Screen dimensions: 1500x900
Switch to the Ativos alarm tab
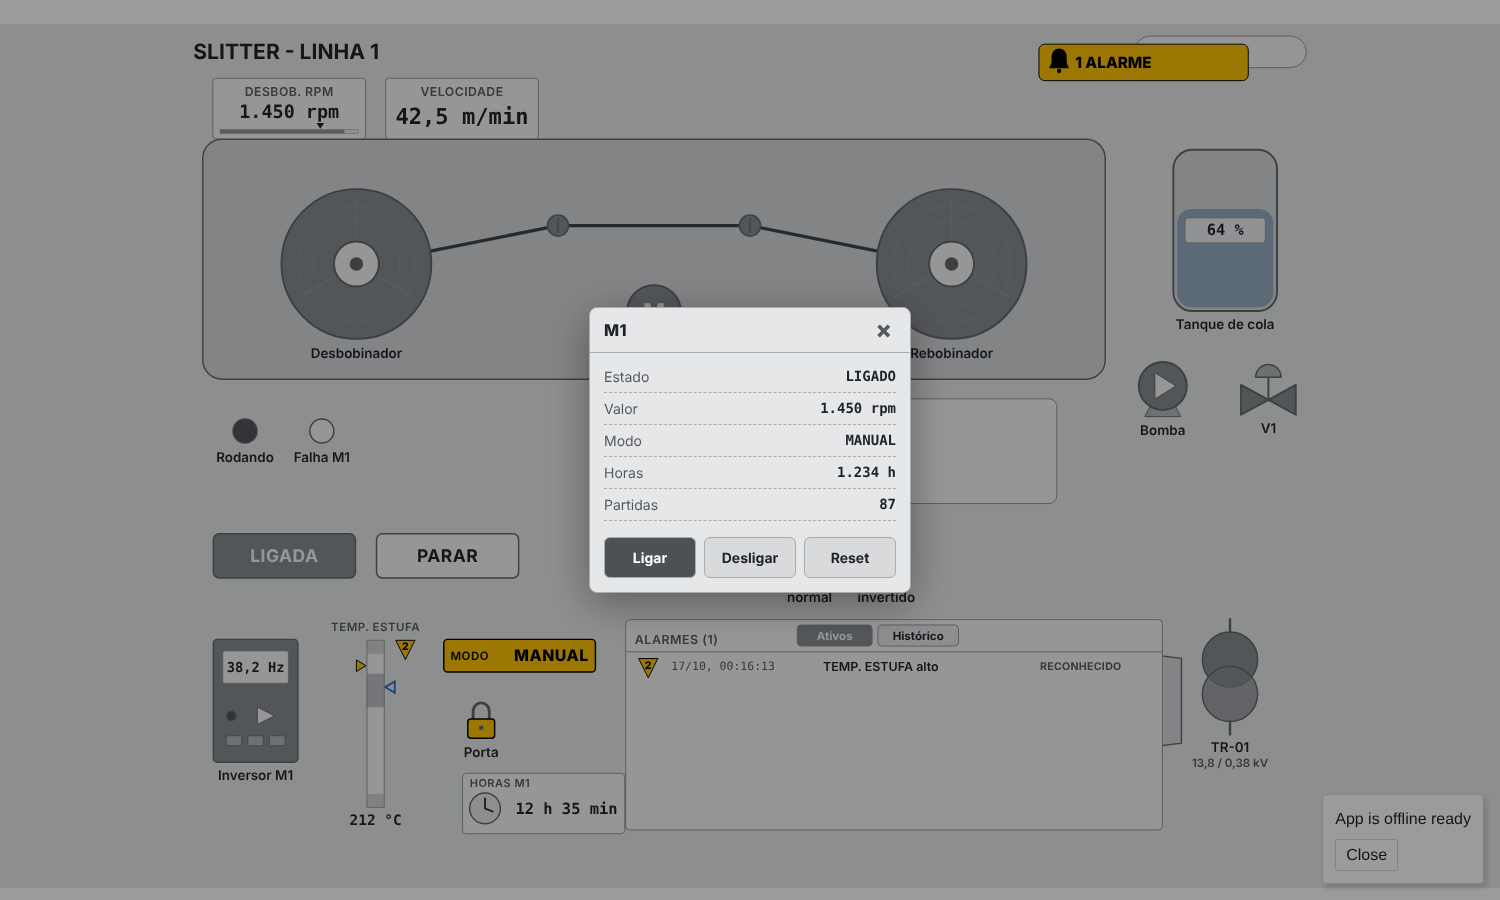[x=835, y=636]
